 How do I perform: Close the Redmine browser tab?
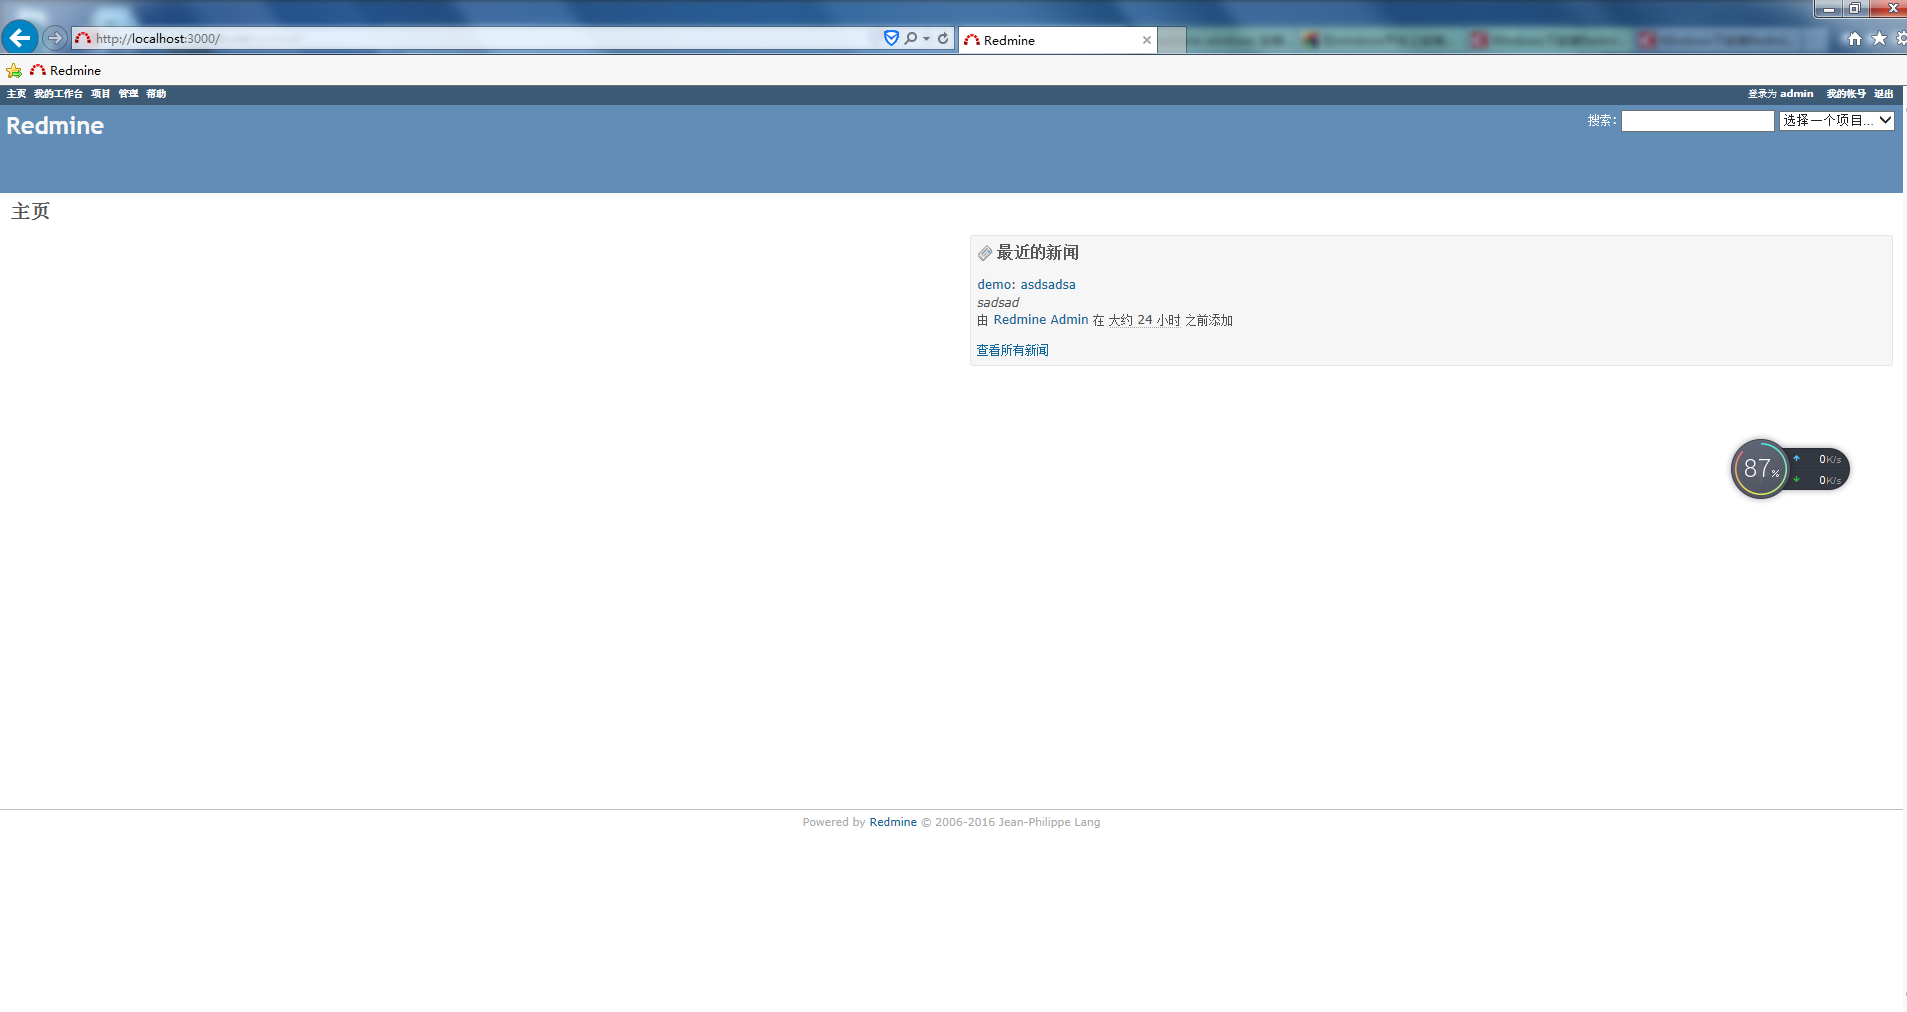(x=1146, y=40)
